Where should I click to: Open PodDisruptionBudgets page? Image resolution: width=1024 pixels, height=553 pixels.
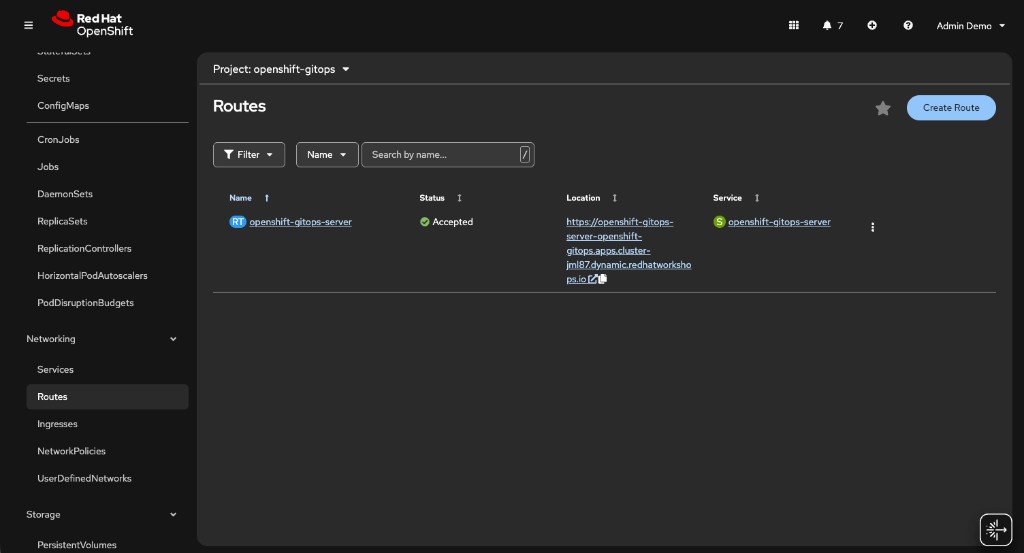(86, 303)
